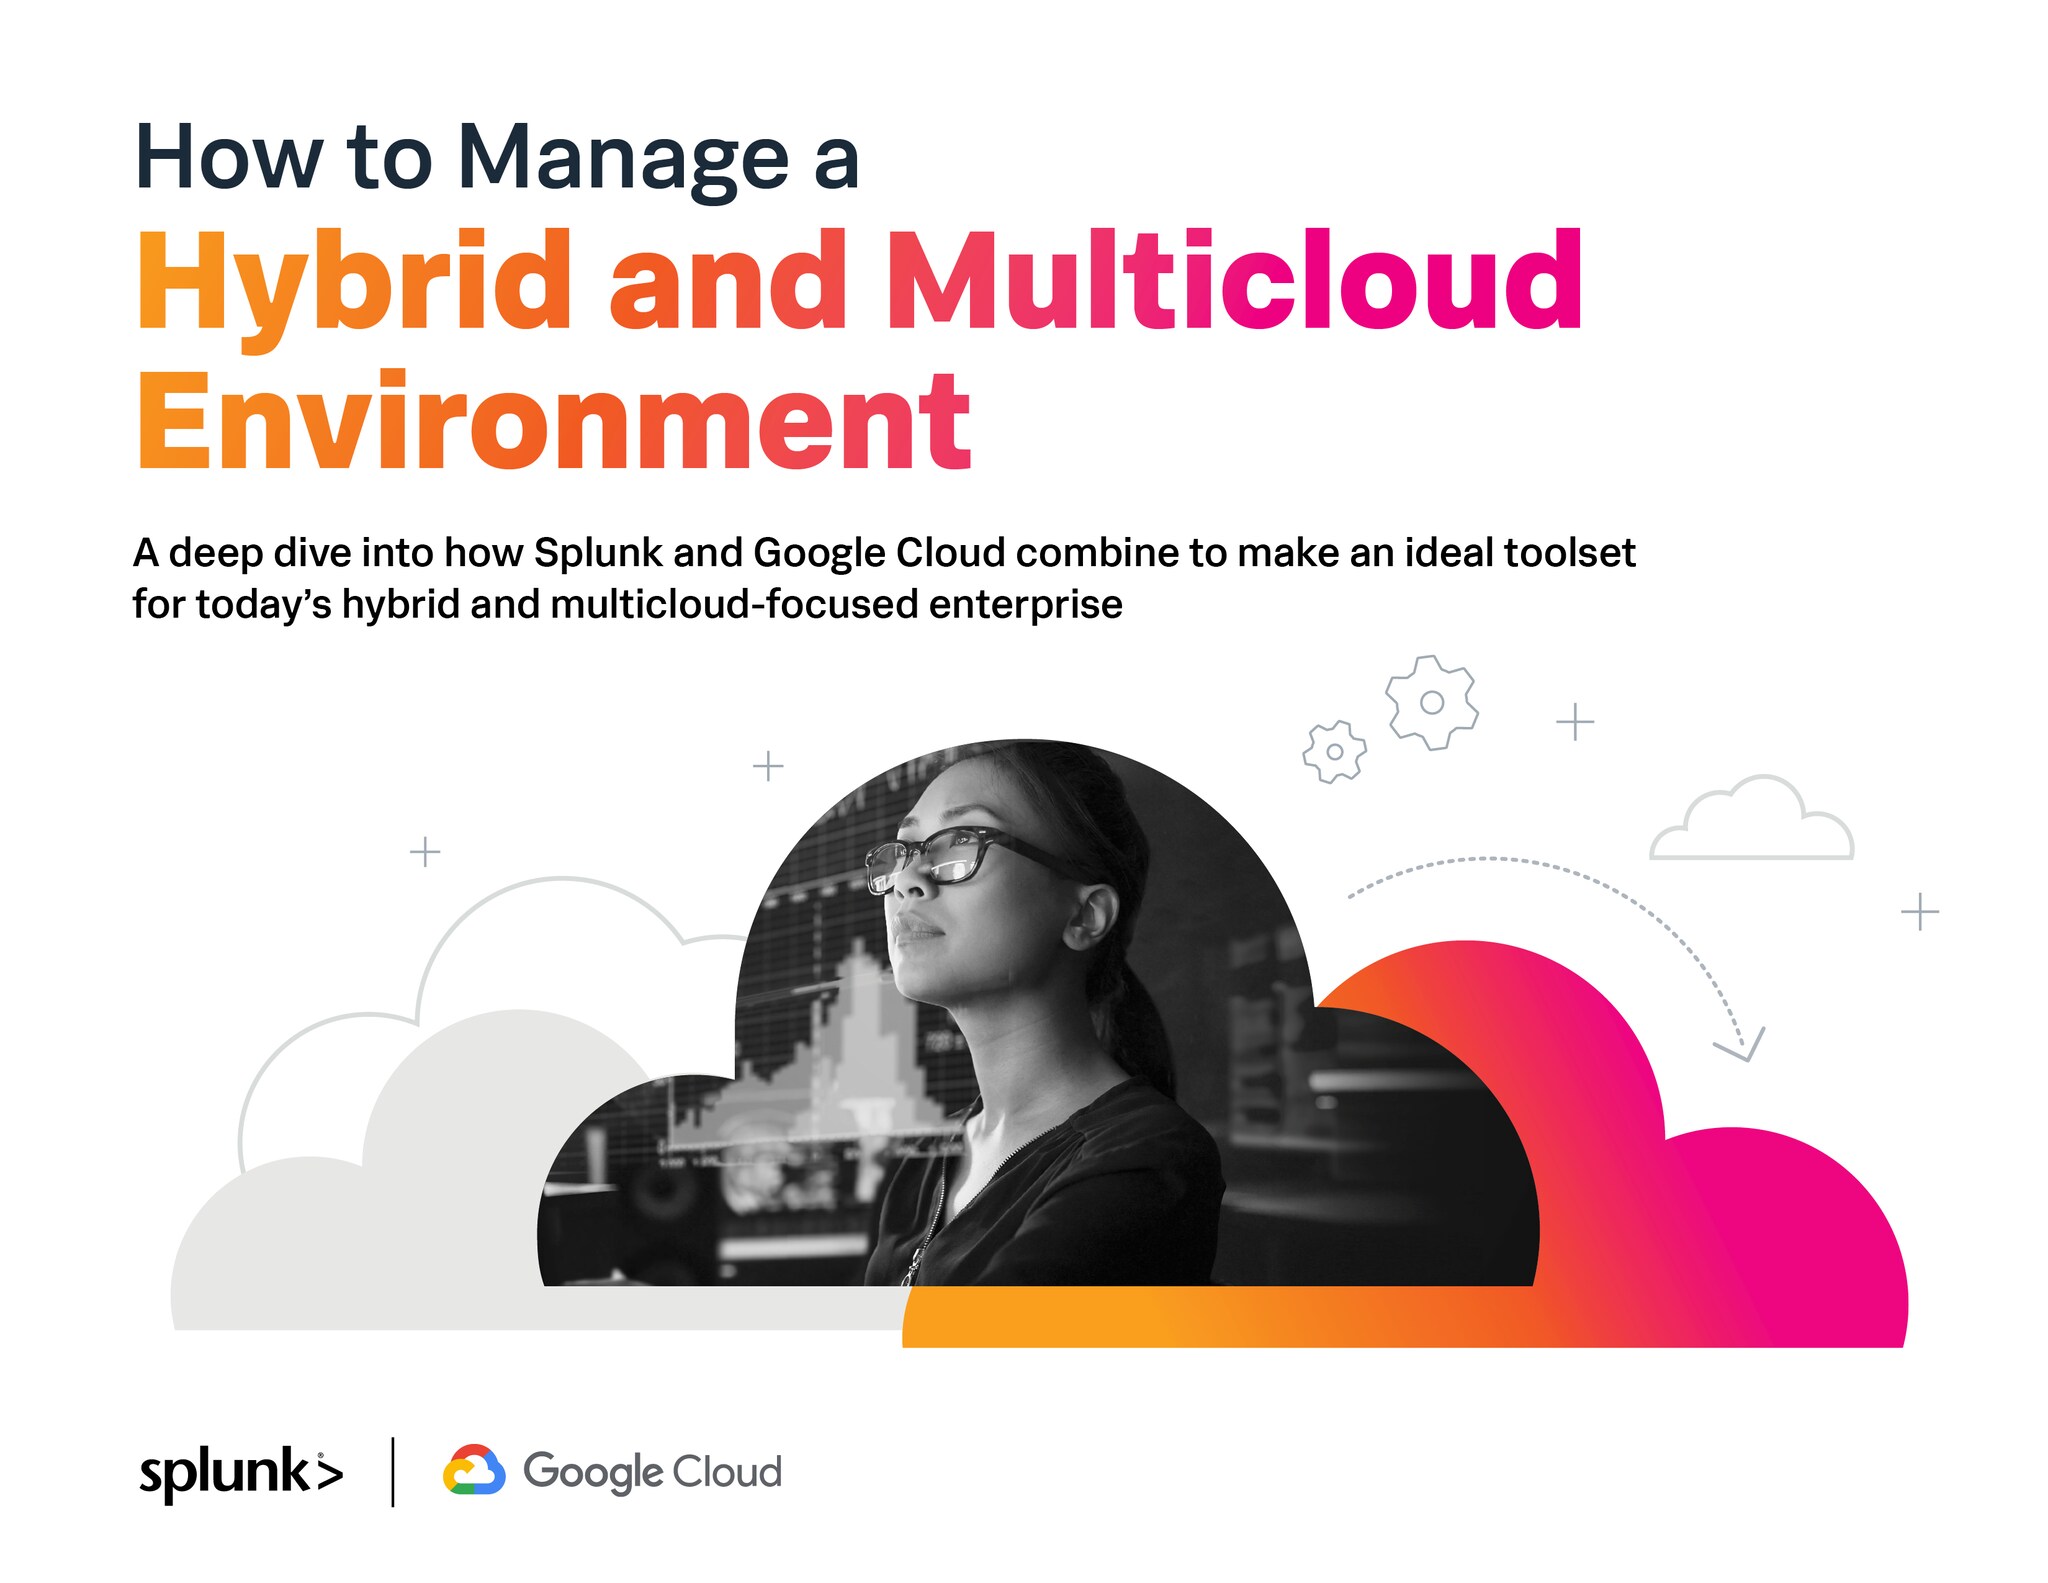Click the "Environment" title word
This screenshot has height=1583, width=2048.
point(553,420)
